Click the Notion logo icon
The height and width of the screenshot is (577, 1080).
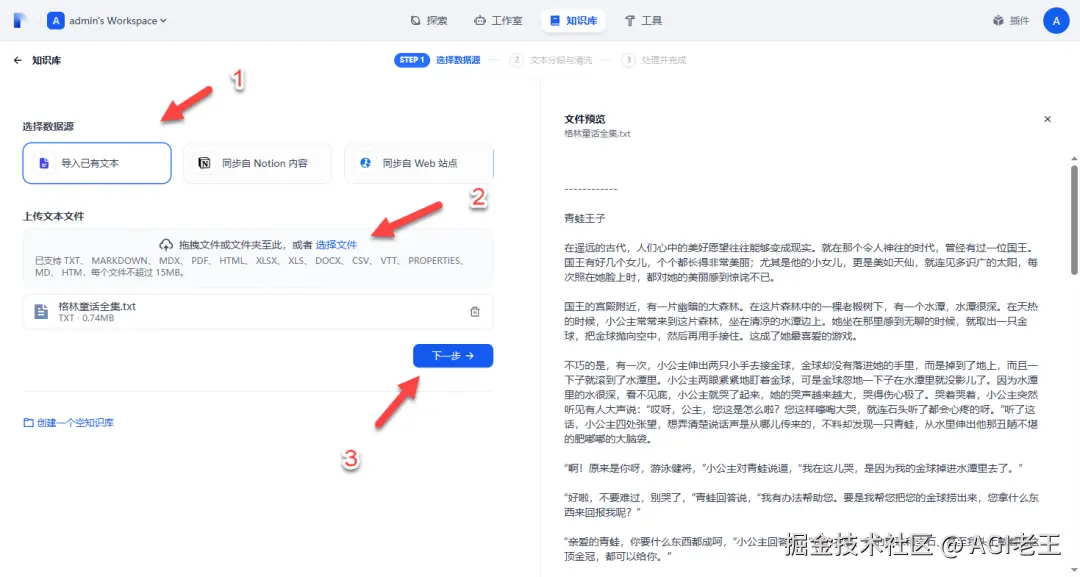click(x=204, y=163)
